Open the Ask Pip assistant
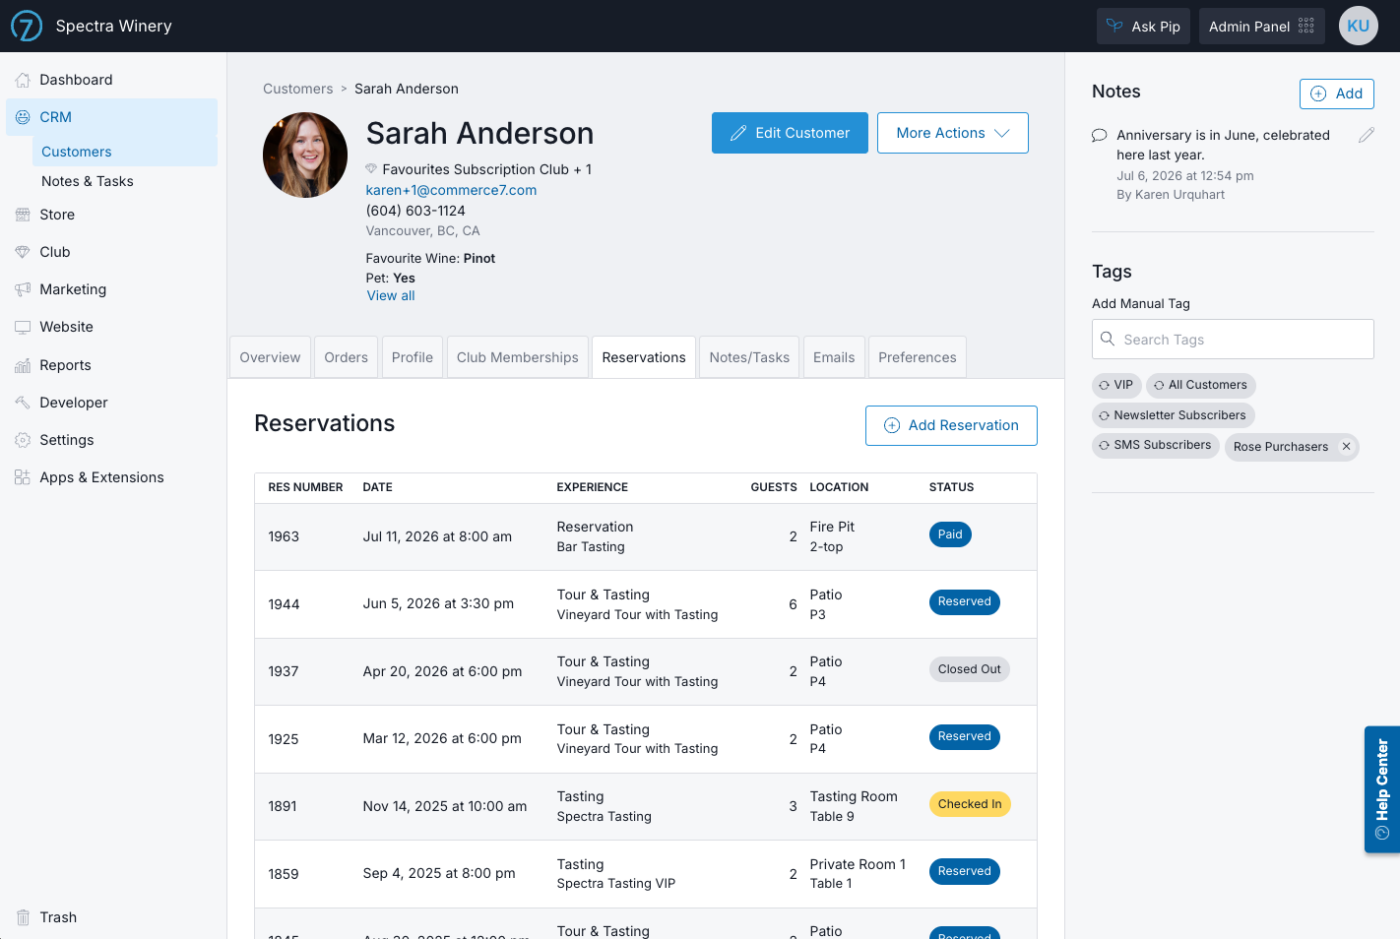1400x939 pixels. click(x=1143, y=26)
